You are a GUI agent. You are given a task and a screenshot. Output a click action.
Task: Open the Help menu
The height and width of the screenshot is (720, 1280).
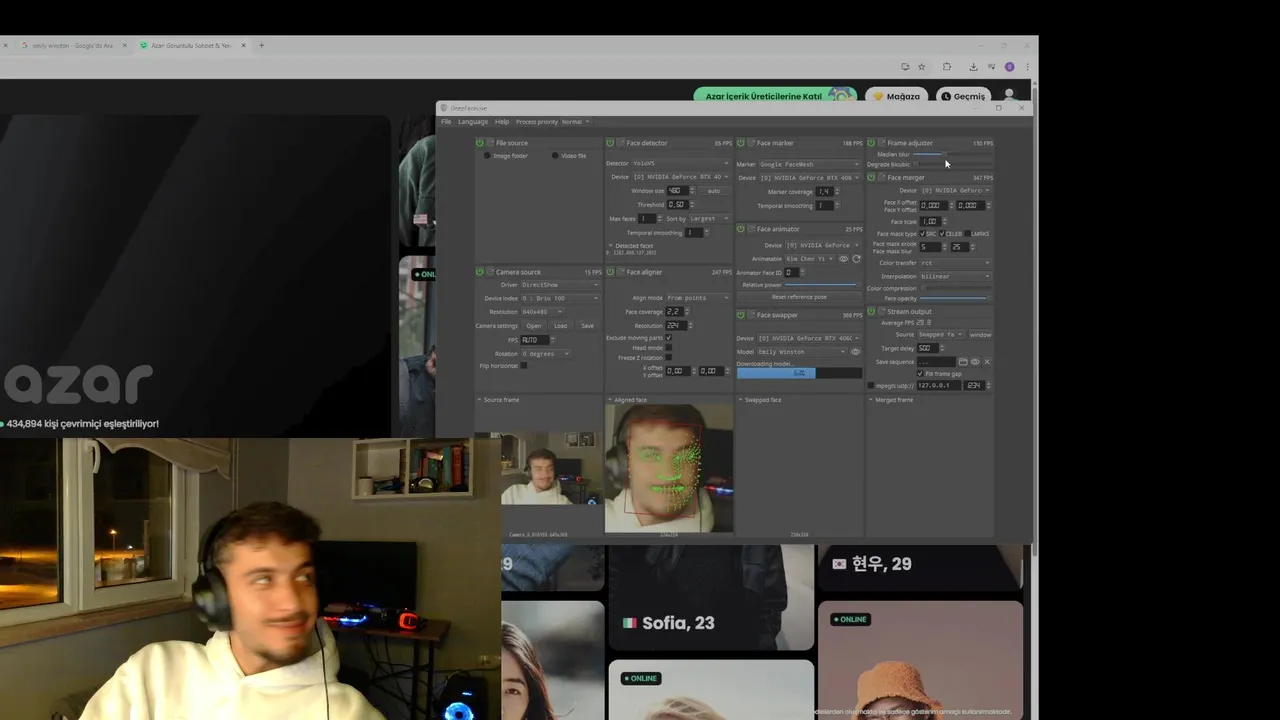coord(502,122)
